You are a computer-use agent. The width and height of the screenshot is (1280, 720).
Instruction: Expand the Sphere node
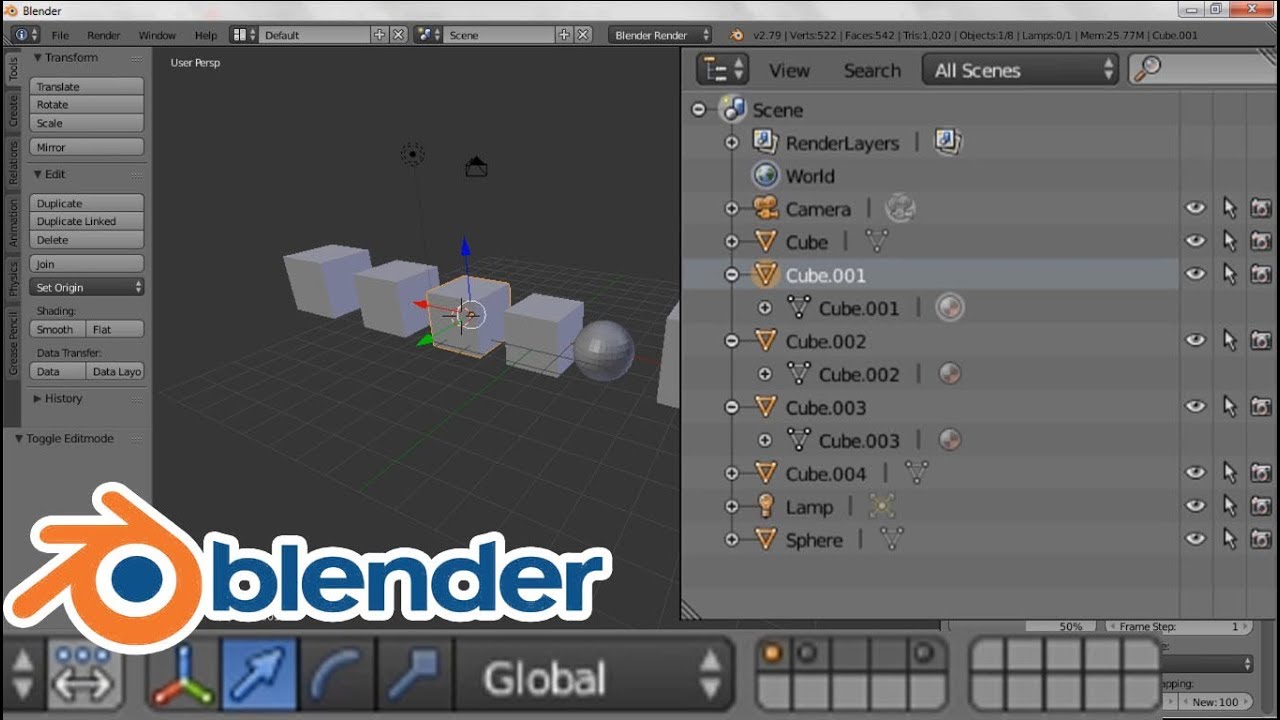coord(732,540)
